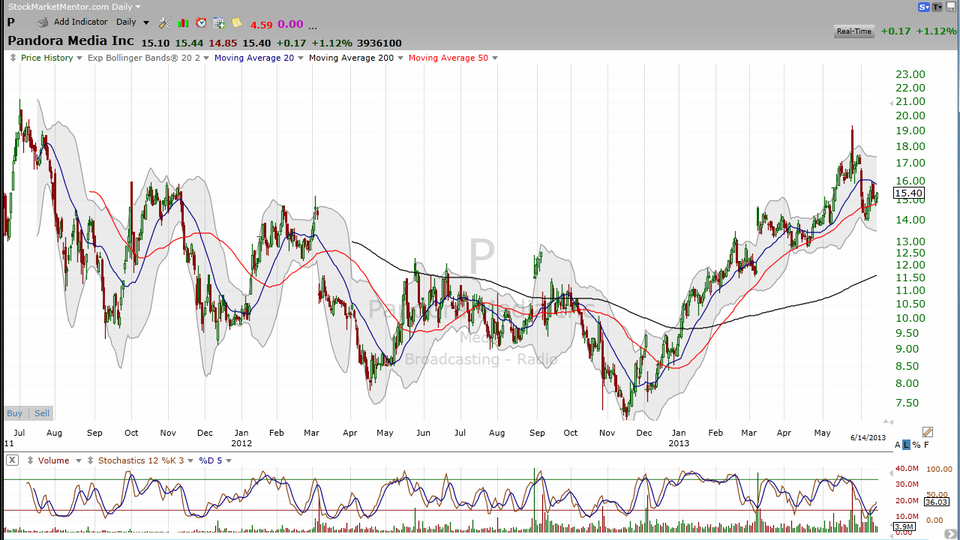
Task: Click the volume figure 3936100
Action: pyautogui.click(x=379, y=43)
